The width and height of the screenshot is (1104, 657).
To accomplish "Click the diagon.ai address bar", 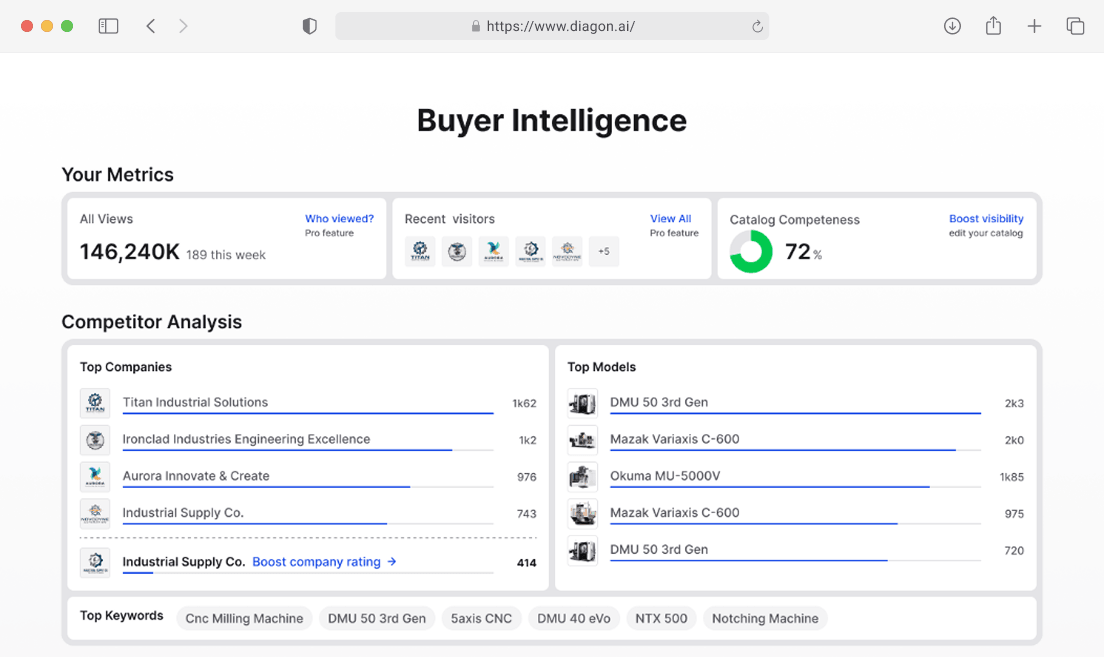I will tap(552, 26).
